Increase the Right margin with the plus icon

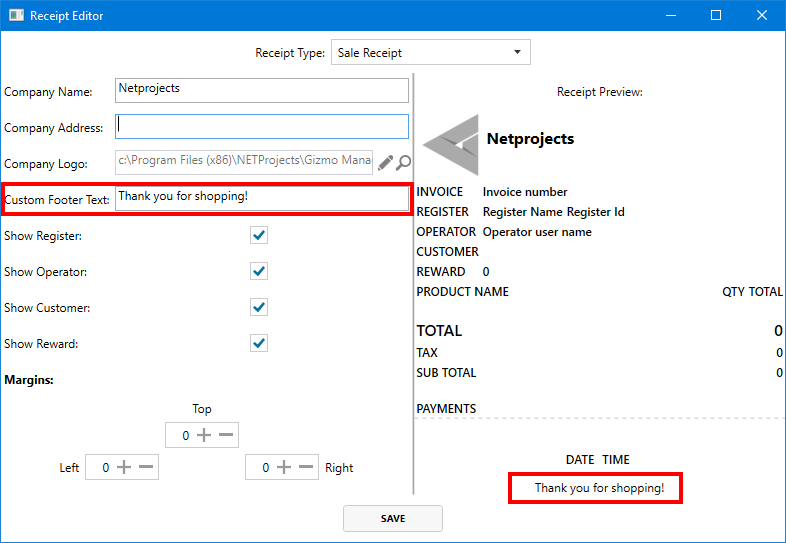click(x=284, y=467)
